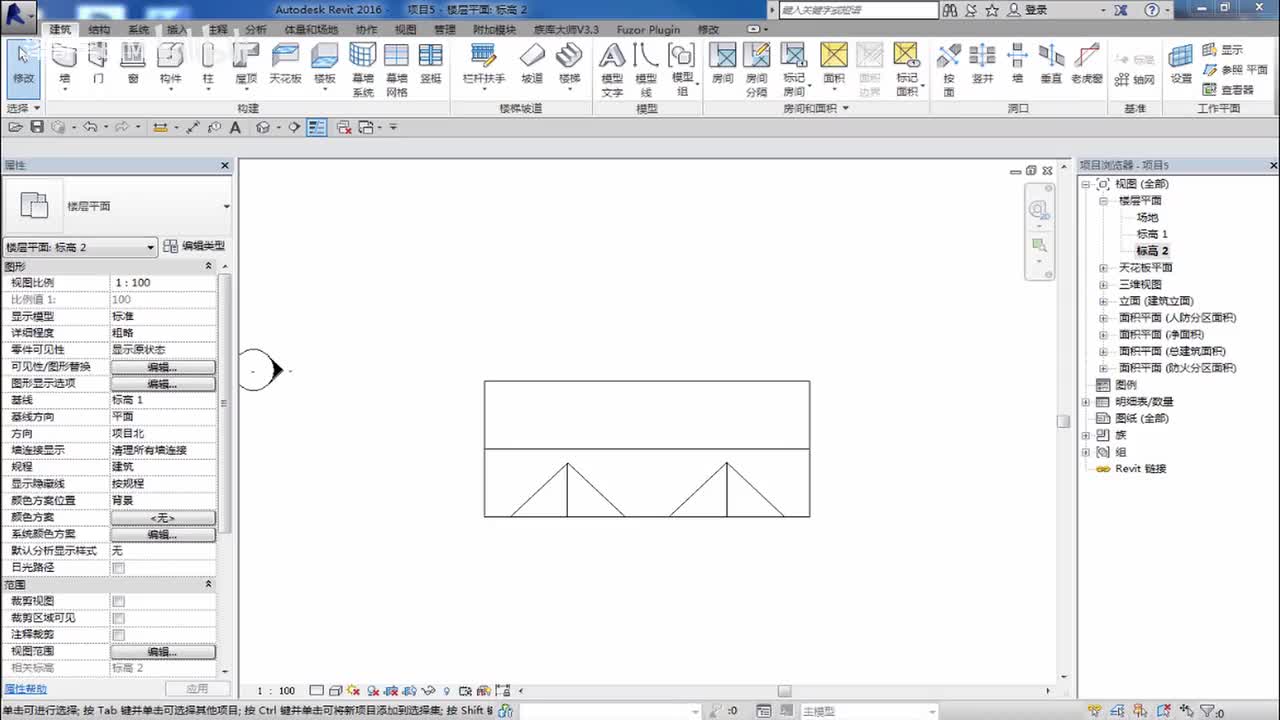Expand the 选择 panel dropdown
This screenshot has width=1280, height=720.
[23, 108]
